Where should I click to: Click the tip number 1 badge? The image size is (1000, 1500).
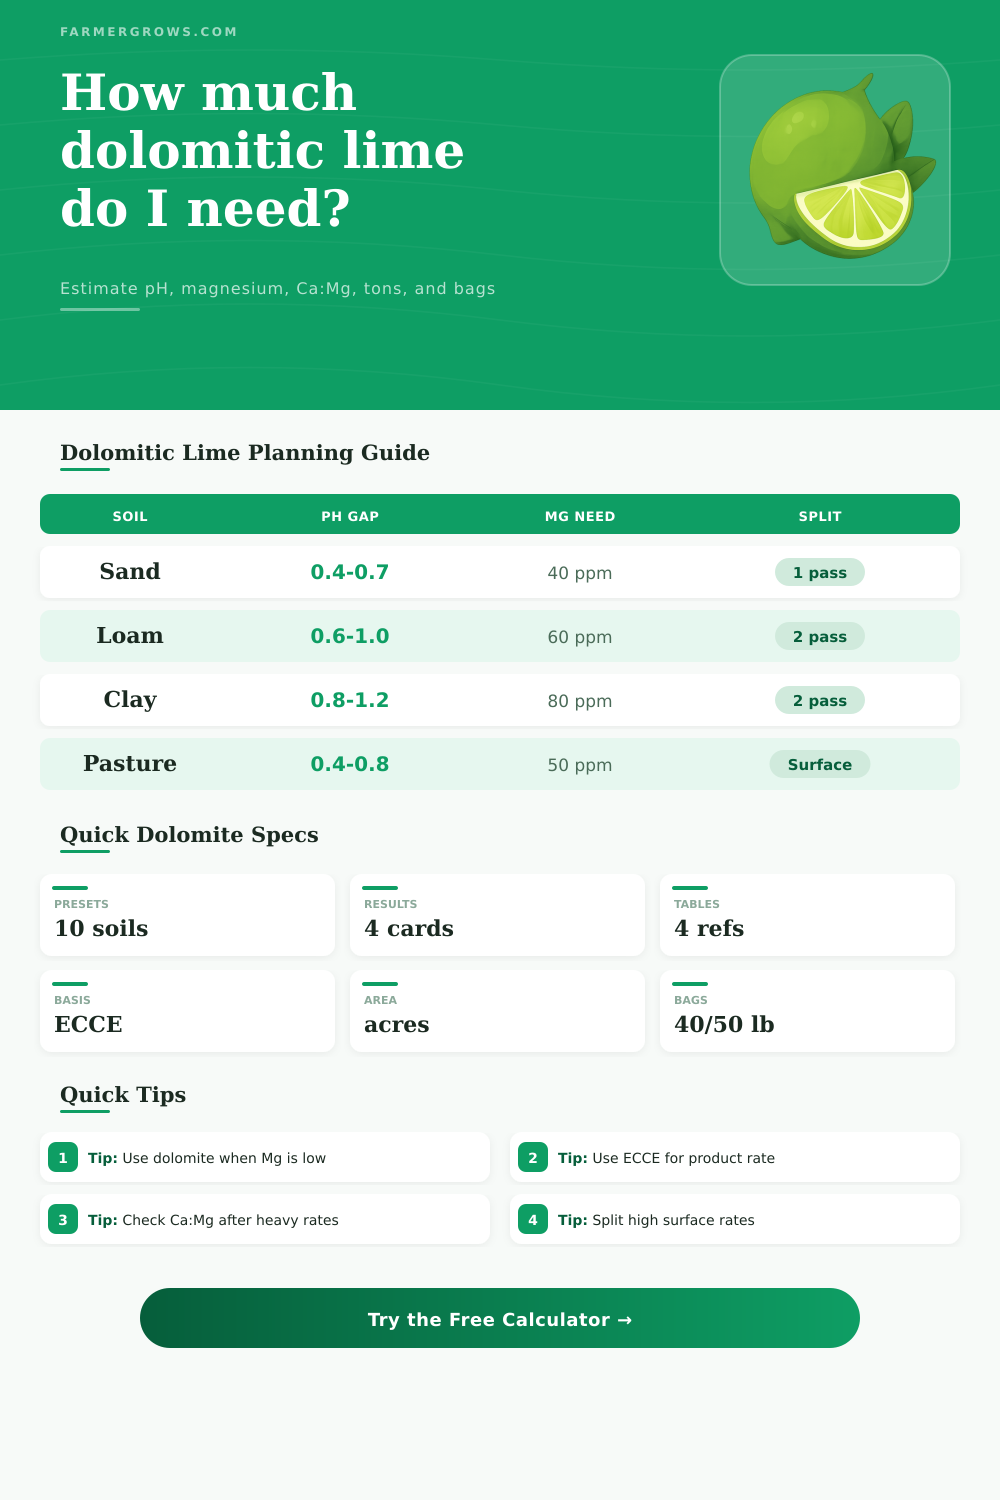[63, 1157]
